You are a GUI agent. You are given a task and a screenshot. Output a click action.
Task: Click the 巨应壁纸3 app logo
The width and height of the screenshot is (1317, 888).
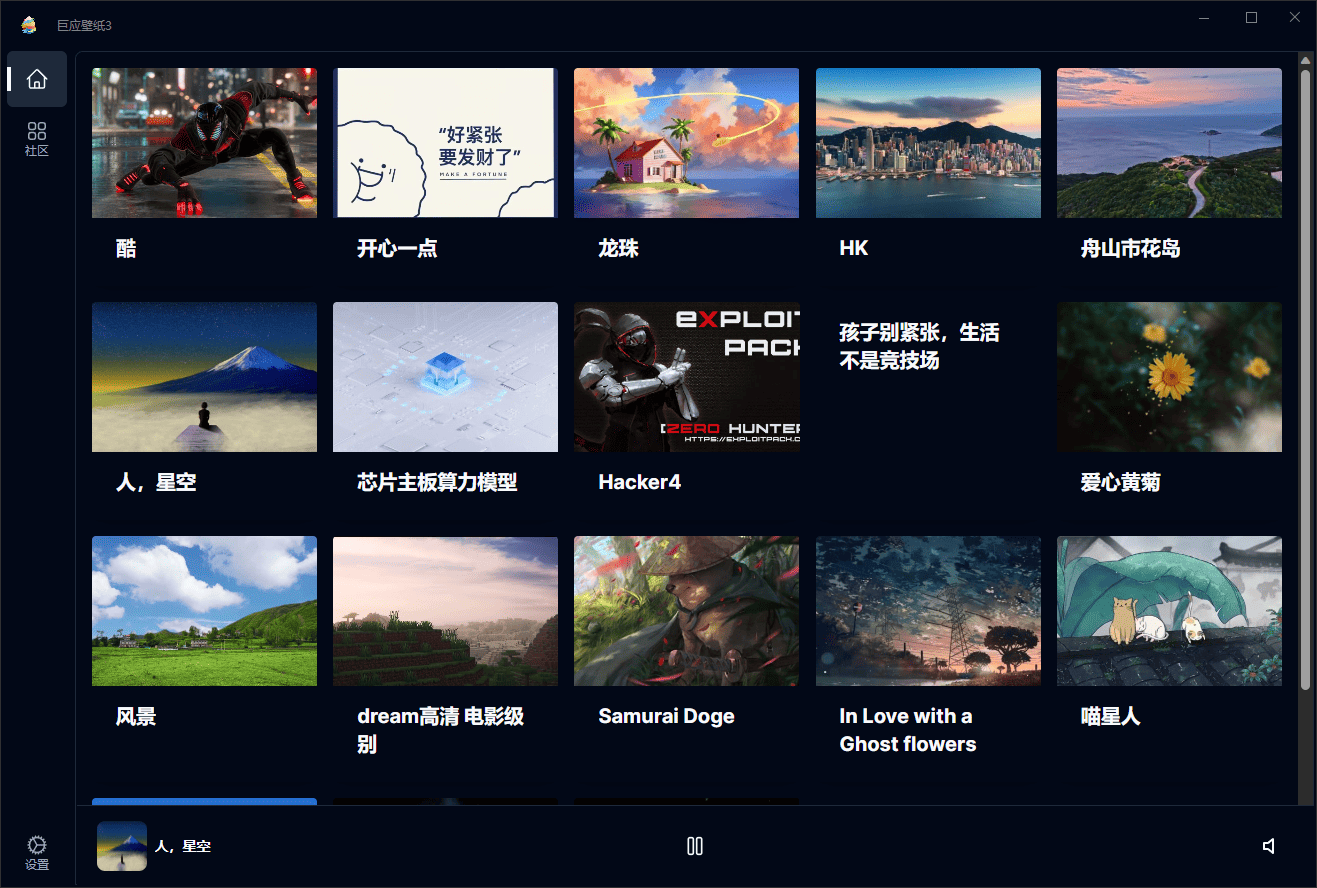point(27,22)
